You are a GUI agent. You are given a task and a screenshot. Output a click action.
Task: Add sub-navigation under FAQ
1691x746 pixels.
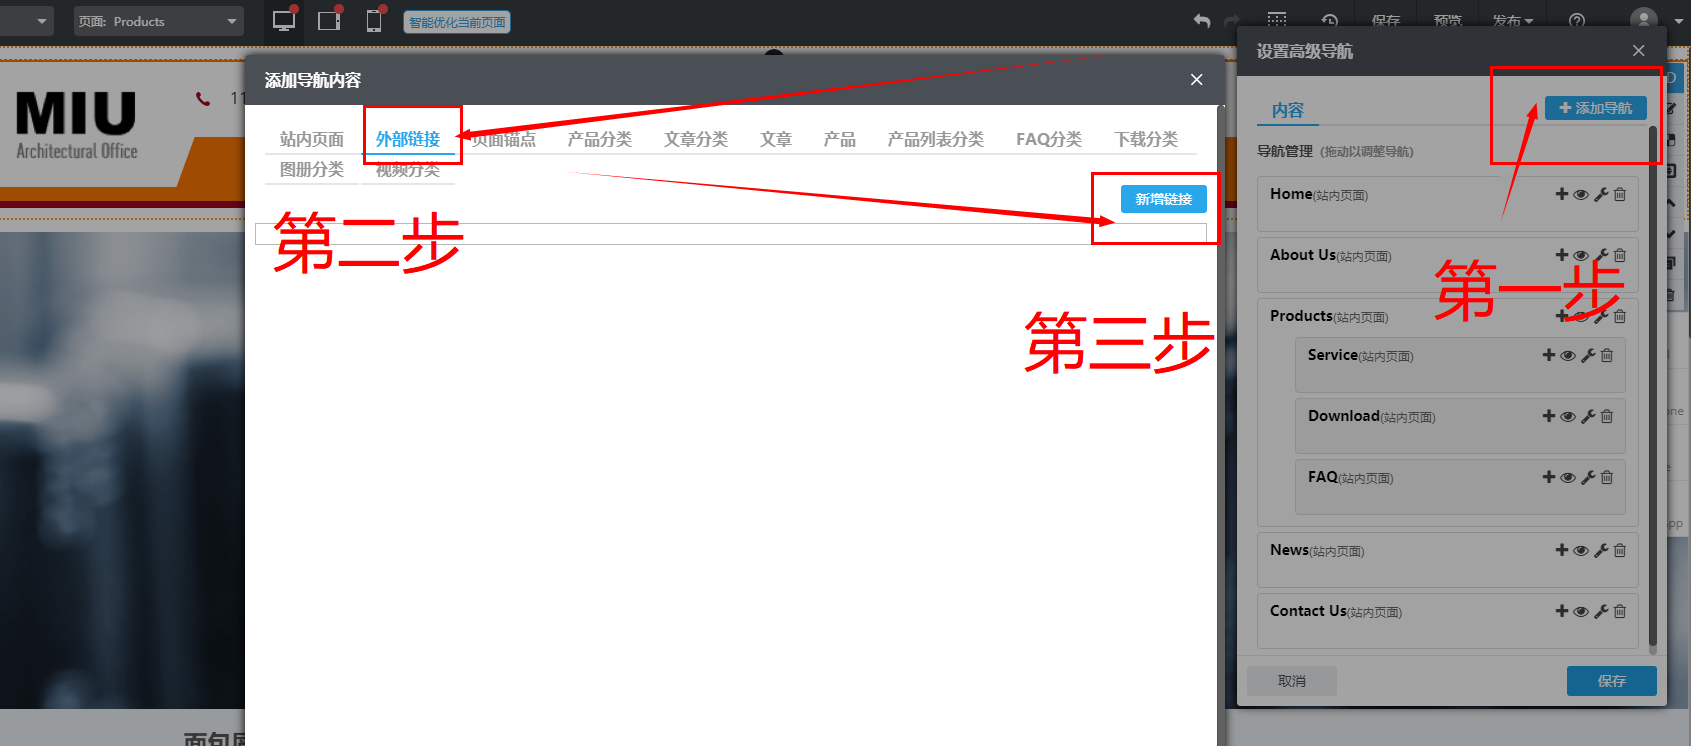(1549, 477)
